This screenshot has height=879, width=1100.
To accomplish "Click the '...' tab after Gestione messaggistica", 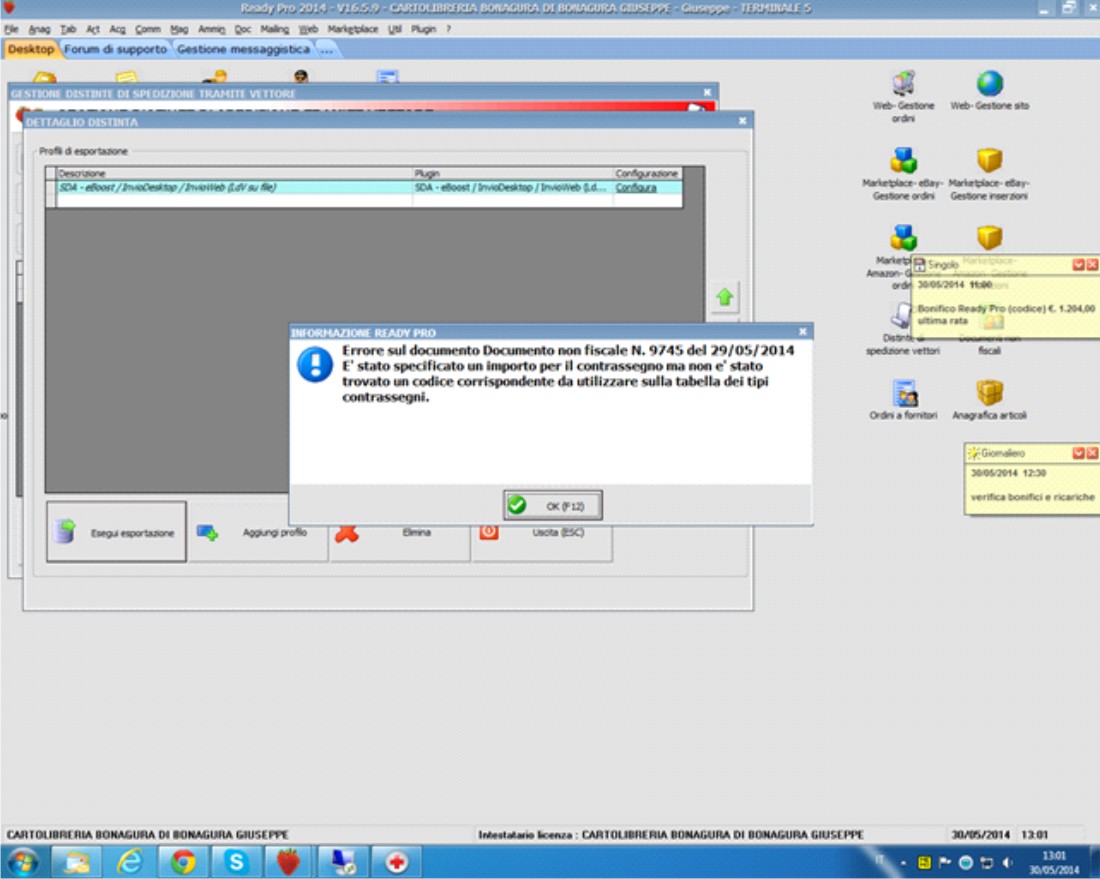I will (x=326, y=49).
